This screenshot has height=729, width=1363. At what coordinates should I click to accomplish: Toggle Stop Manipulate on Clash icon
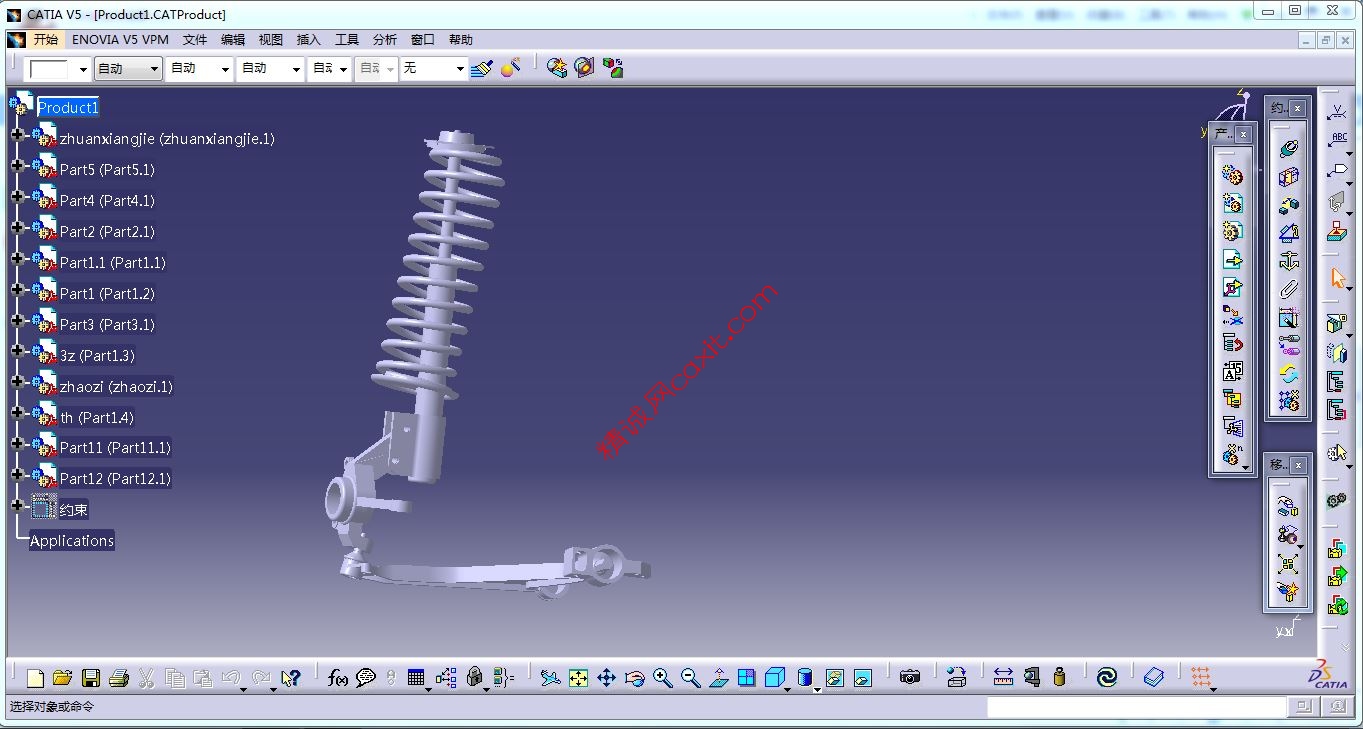coord(1287,592)
